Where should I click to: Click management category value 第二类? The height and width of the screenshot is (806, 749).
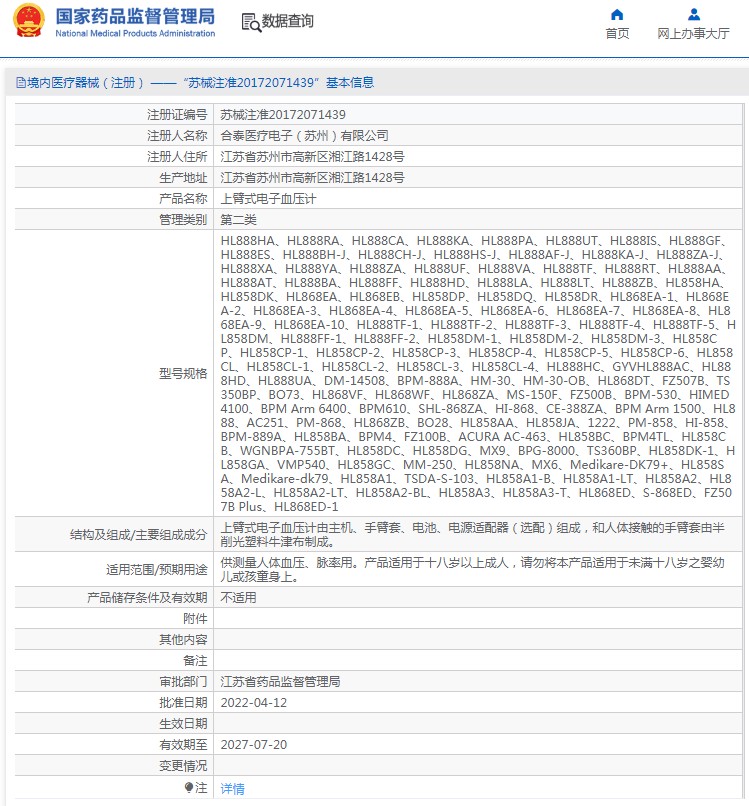click(239, 220)
